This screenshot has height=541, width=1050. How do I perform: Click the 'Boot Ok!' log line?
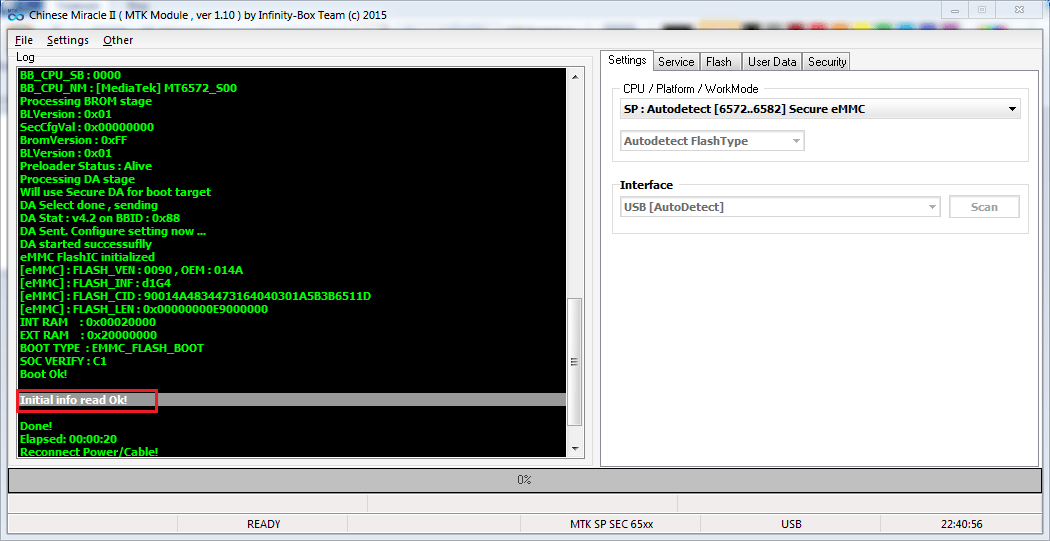(43, 374)
